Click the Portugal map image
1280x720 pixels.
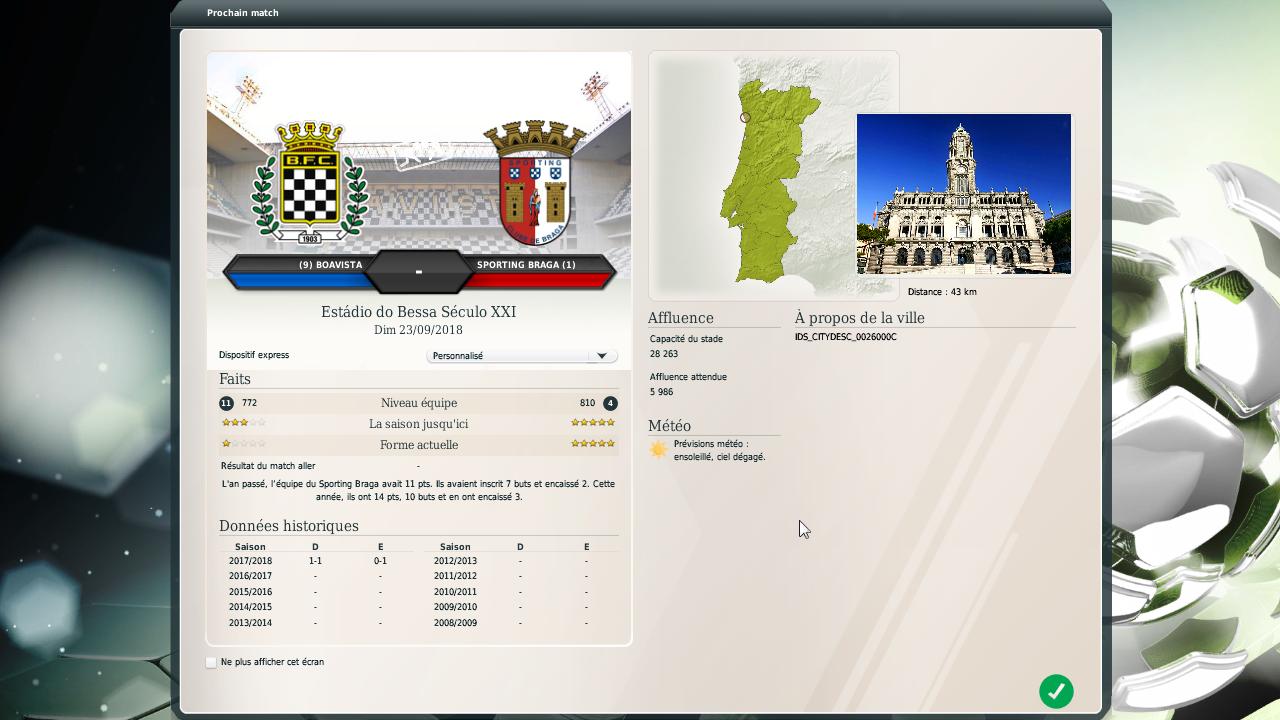tap(774, 175)
